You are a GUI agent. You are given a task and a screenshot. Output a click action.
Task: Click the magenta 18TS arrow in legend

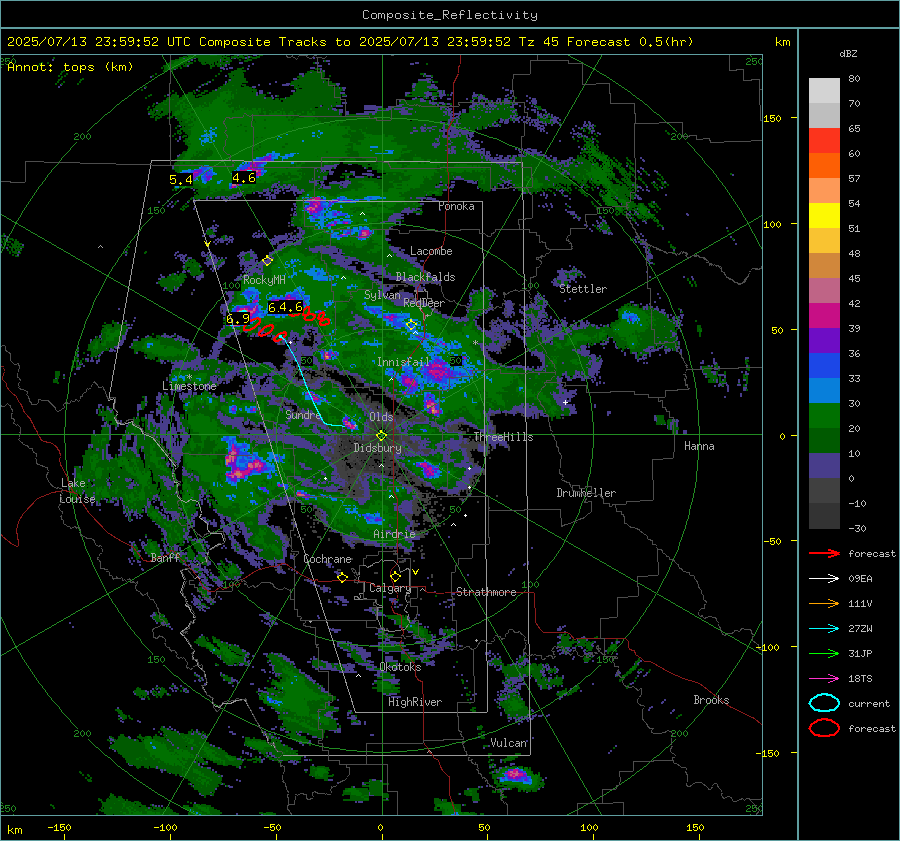coord(824,679)
